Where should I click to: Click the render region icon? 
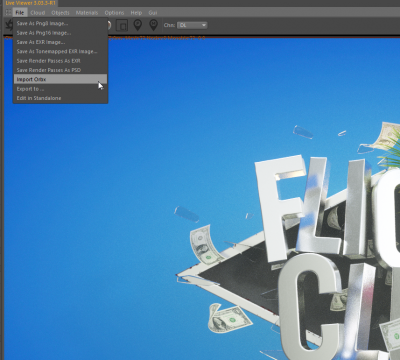click(122, 25)
